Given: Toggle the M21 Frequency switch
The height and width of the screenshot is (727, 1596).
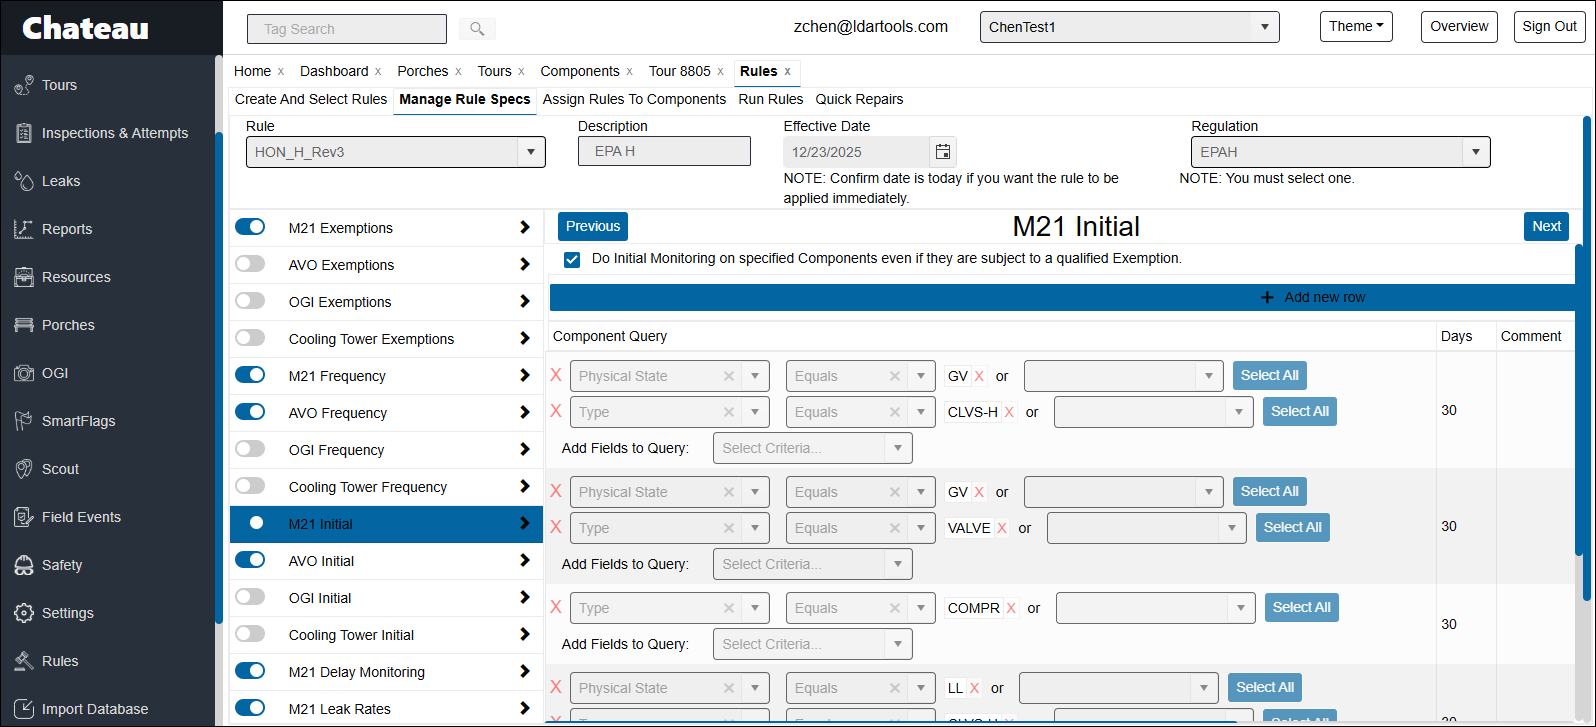Looking at the screenshot, I should click(250, 375).
